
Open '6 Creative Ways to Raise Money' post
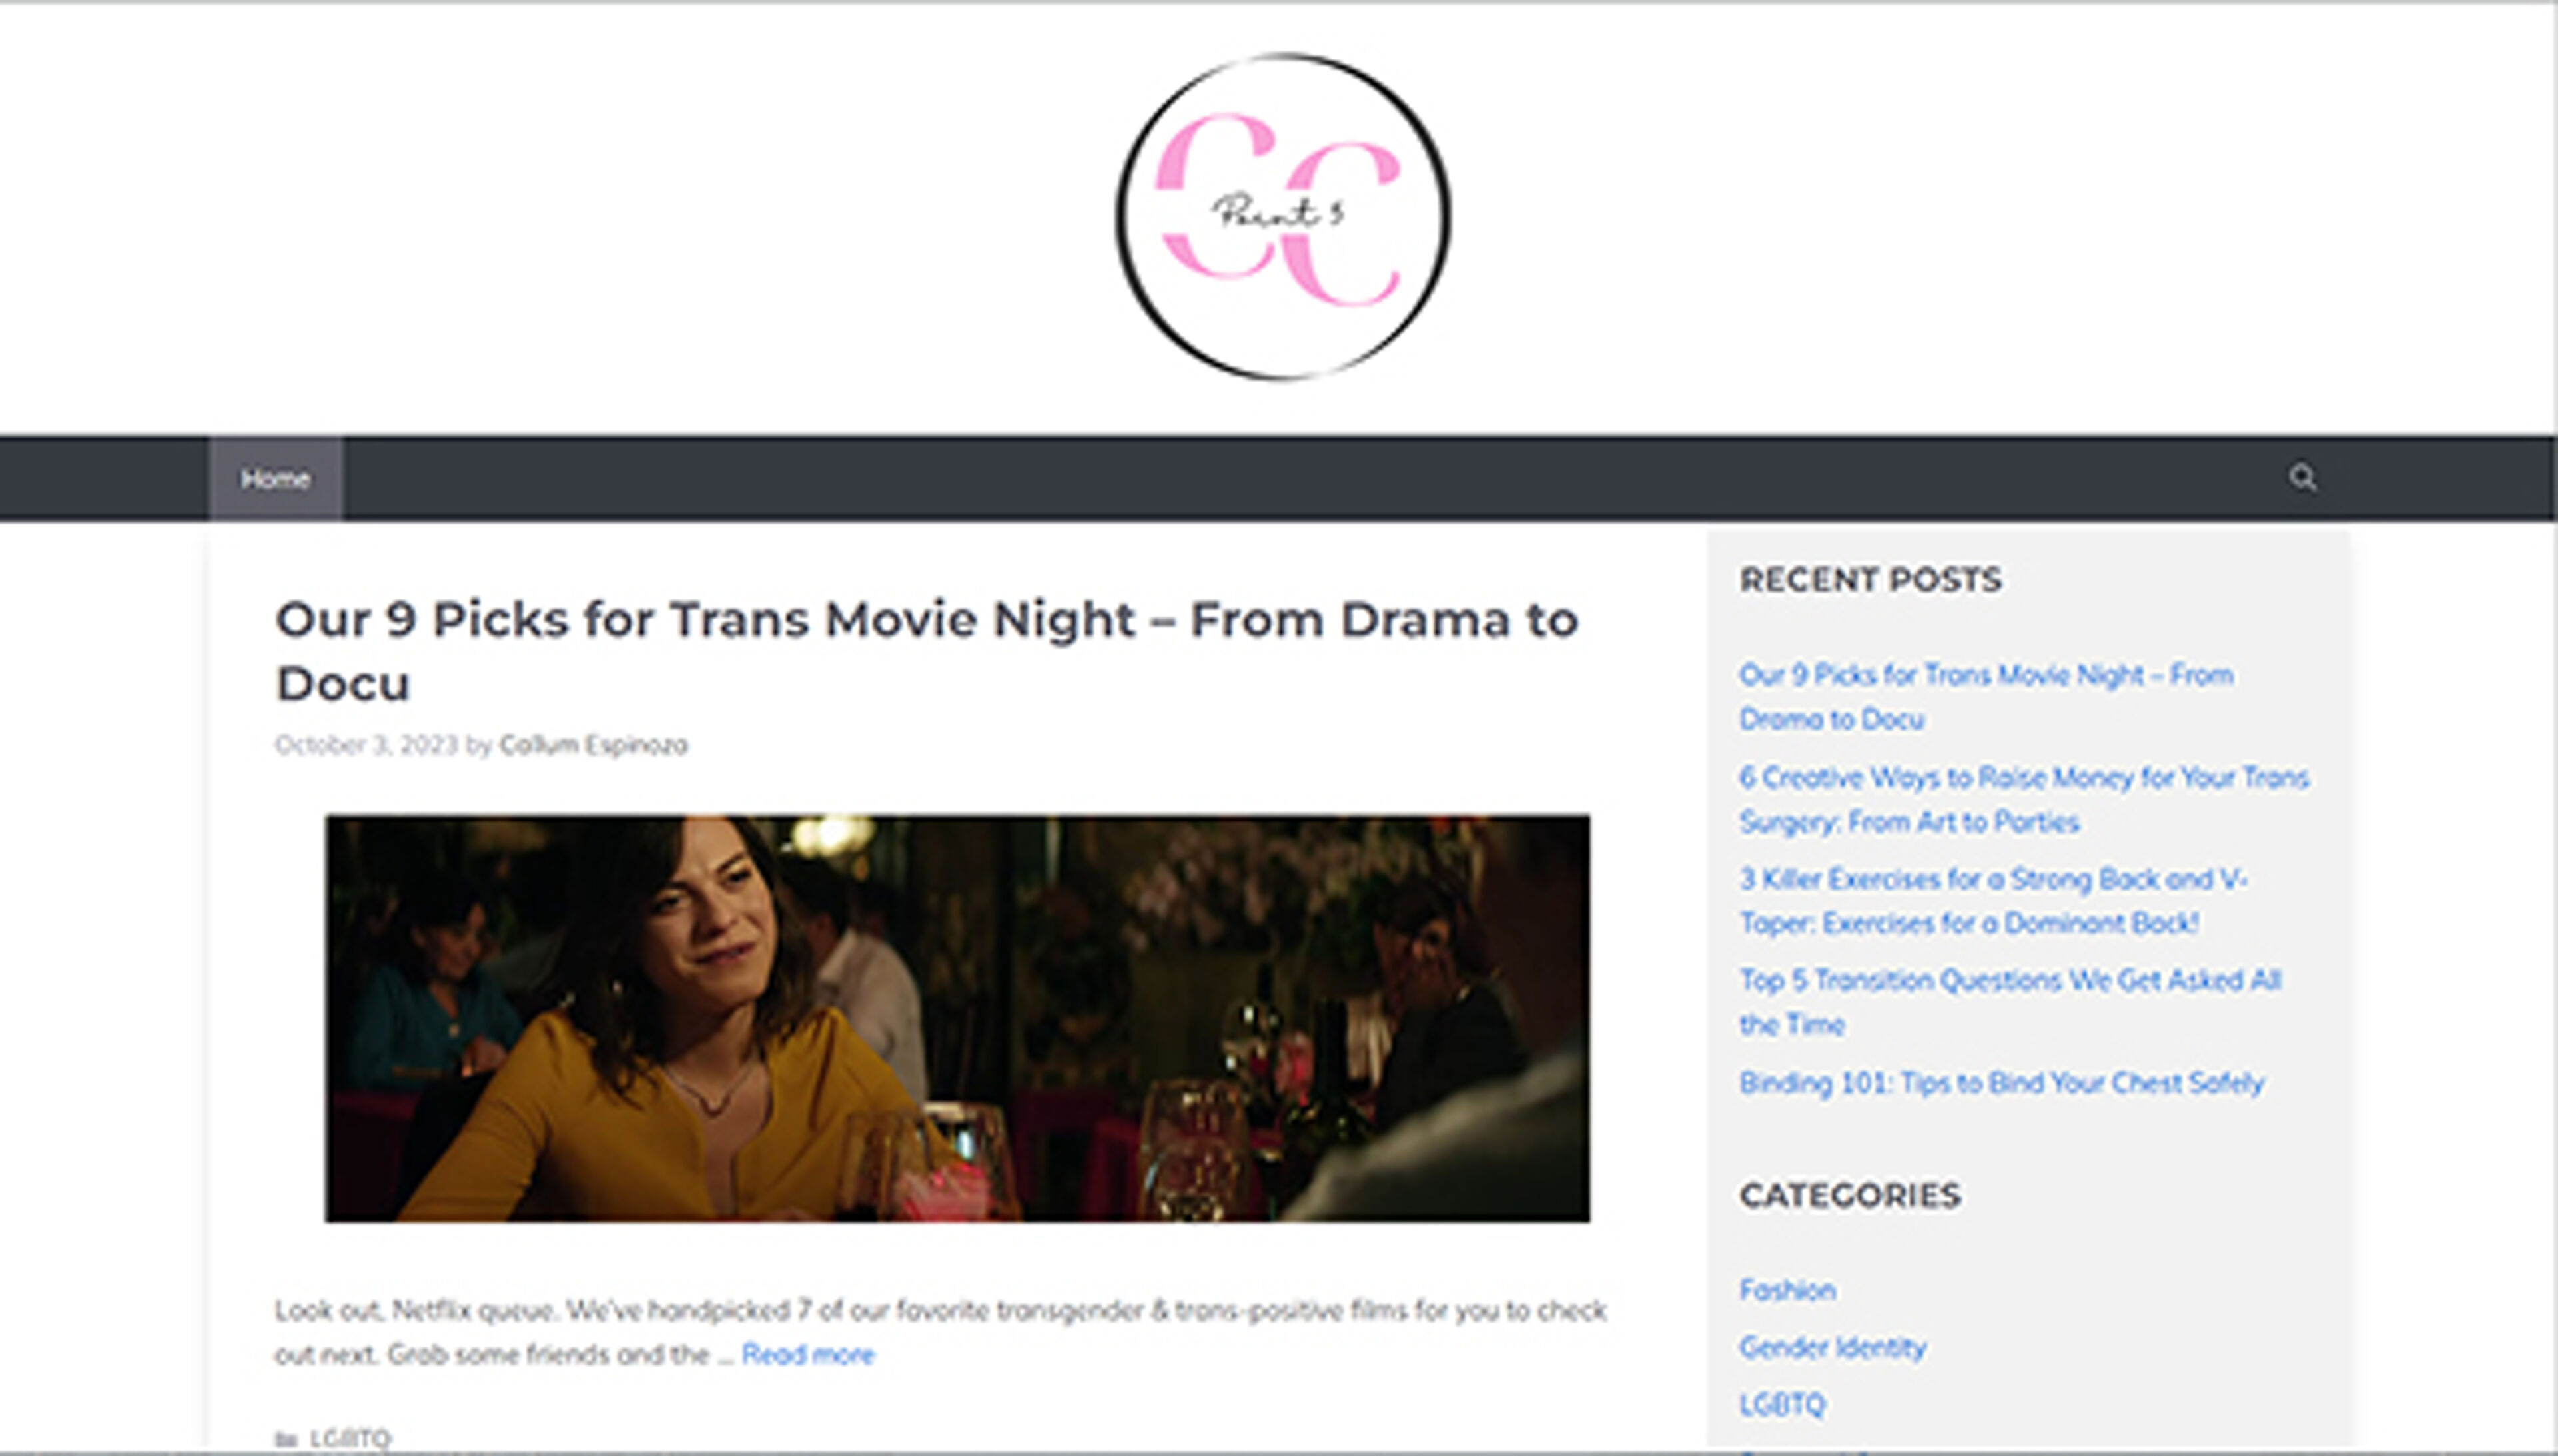(2024, 799)
